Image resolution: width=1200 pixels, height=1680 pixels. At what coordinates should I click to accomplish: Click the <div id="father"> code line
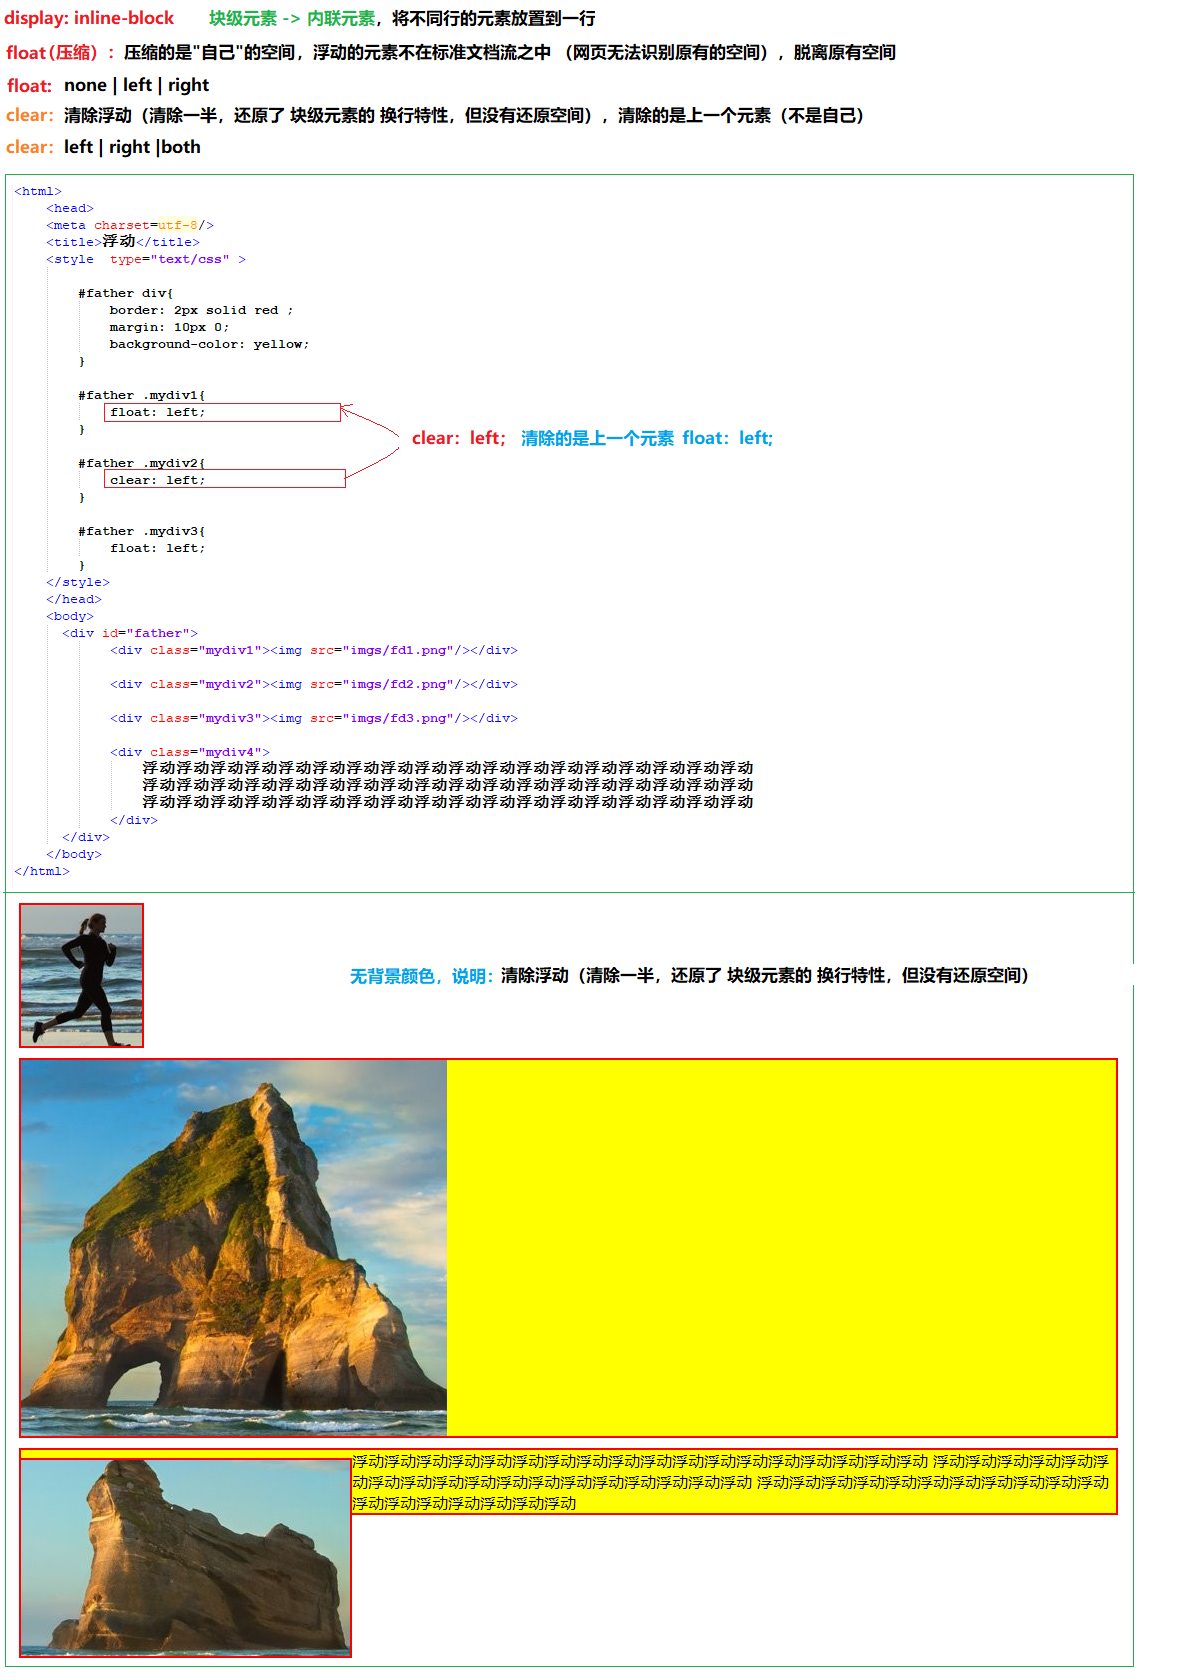(130, 633)
